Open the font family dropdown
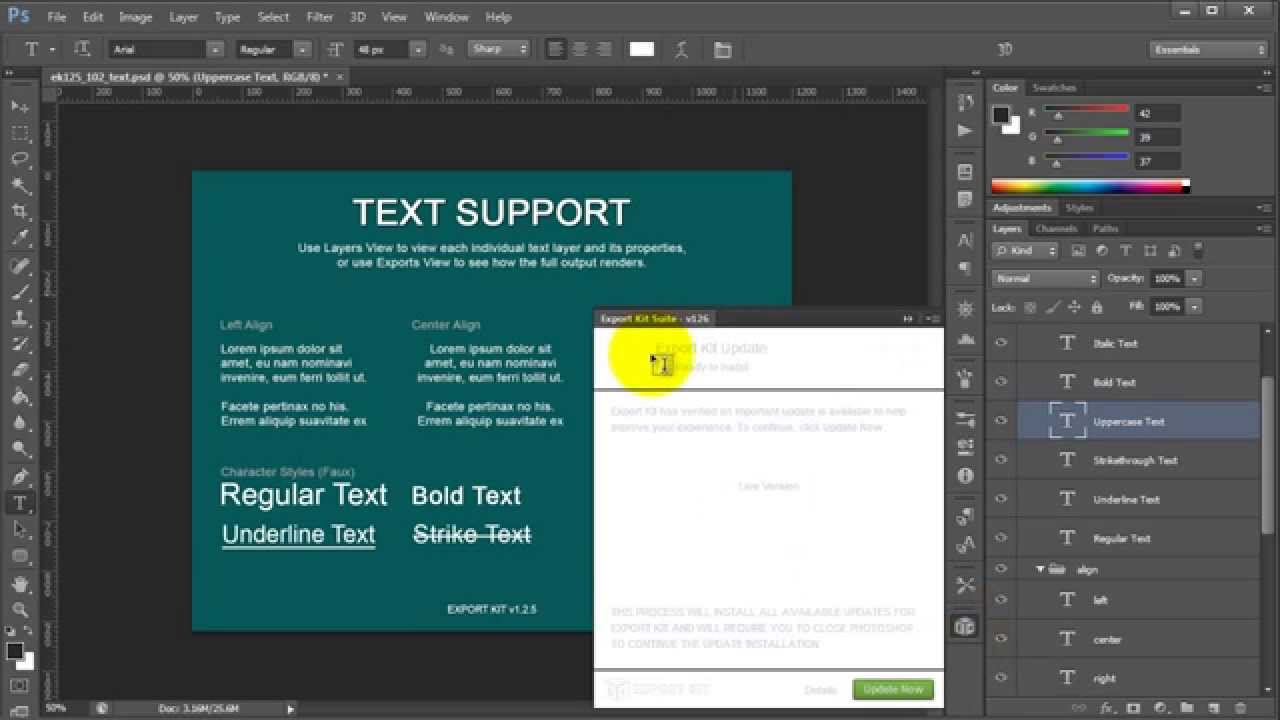1280x720 pixels. [x=215, y=49]
